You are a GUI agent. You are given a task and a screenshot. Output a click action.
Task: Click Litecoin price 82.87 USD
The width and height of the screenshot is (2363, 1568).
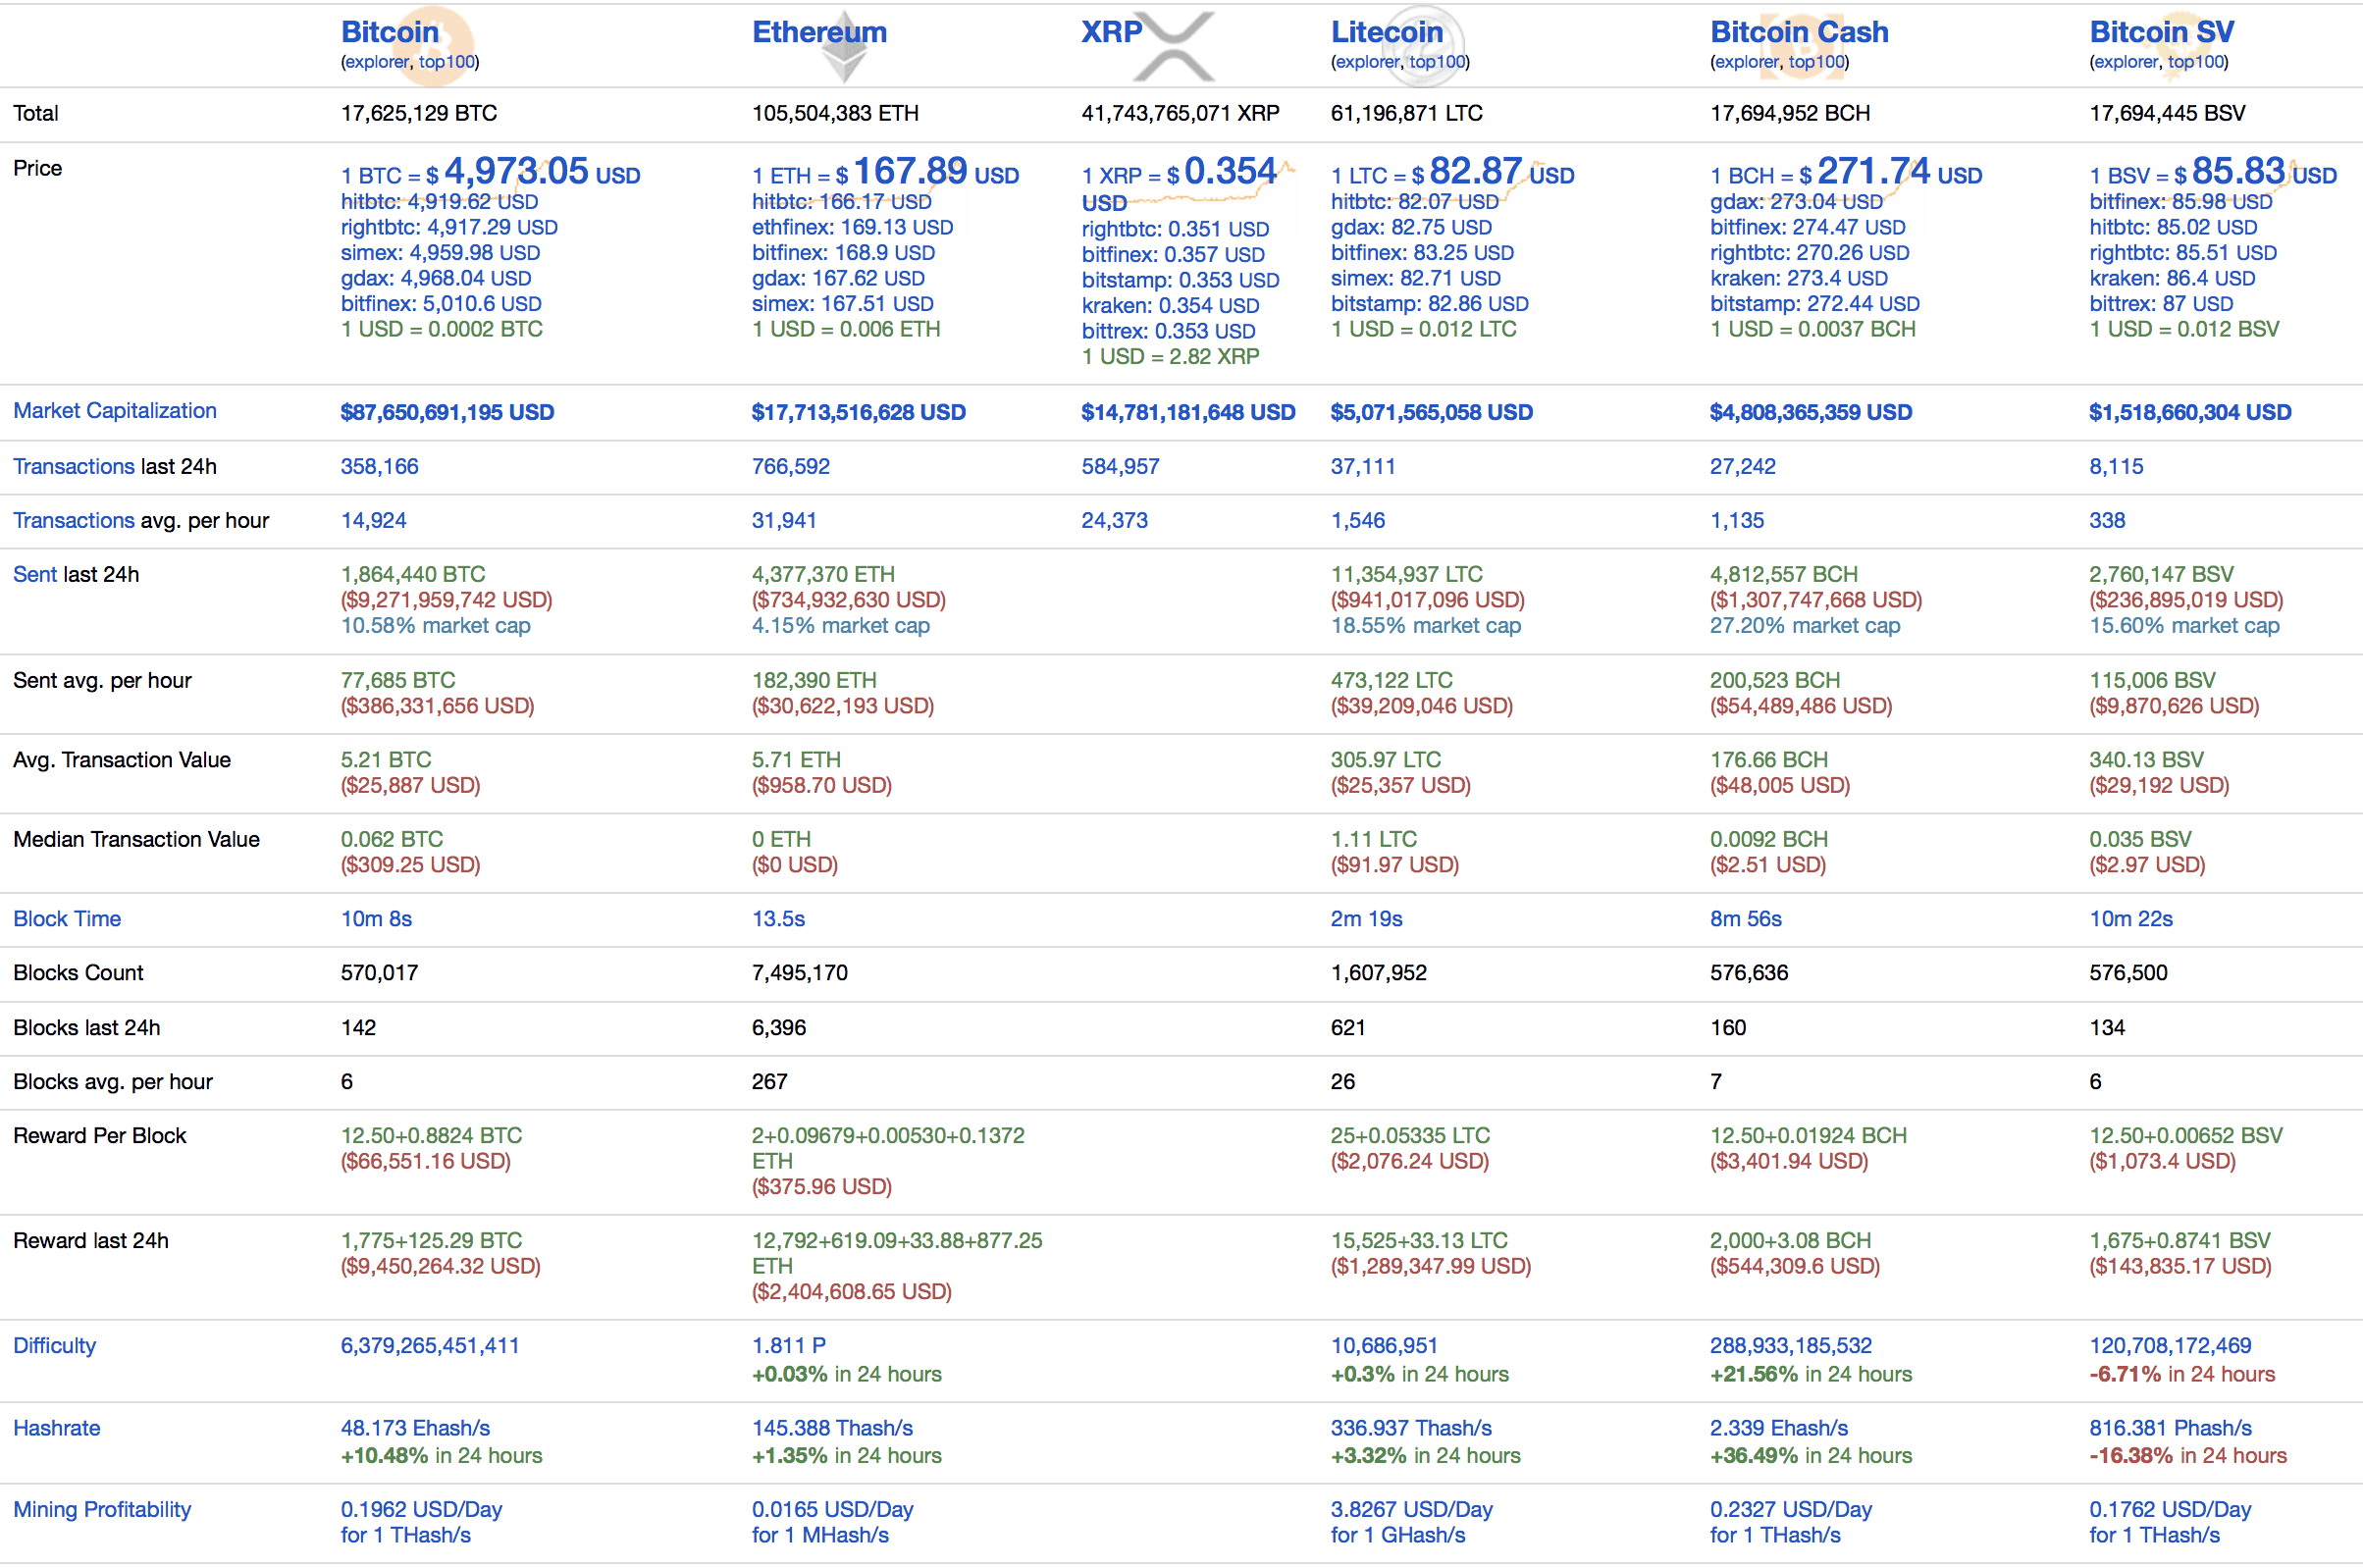(x=1452, y=172)
